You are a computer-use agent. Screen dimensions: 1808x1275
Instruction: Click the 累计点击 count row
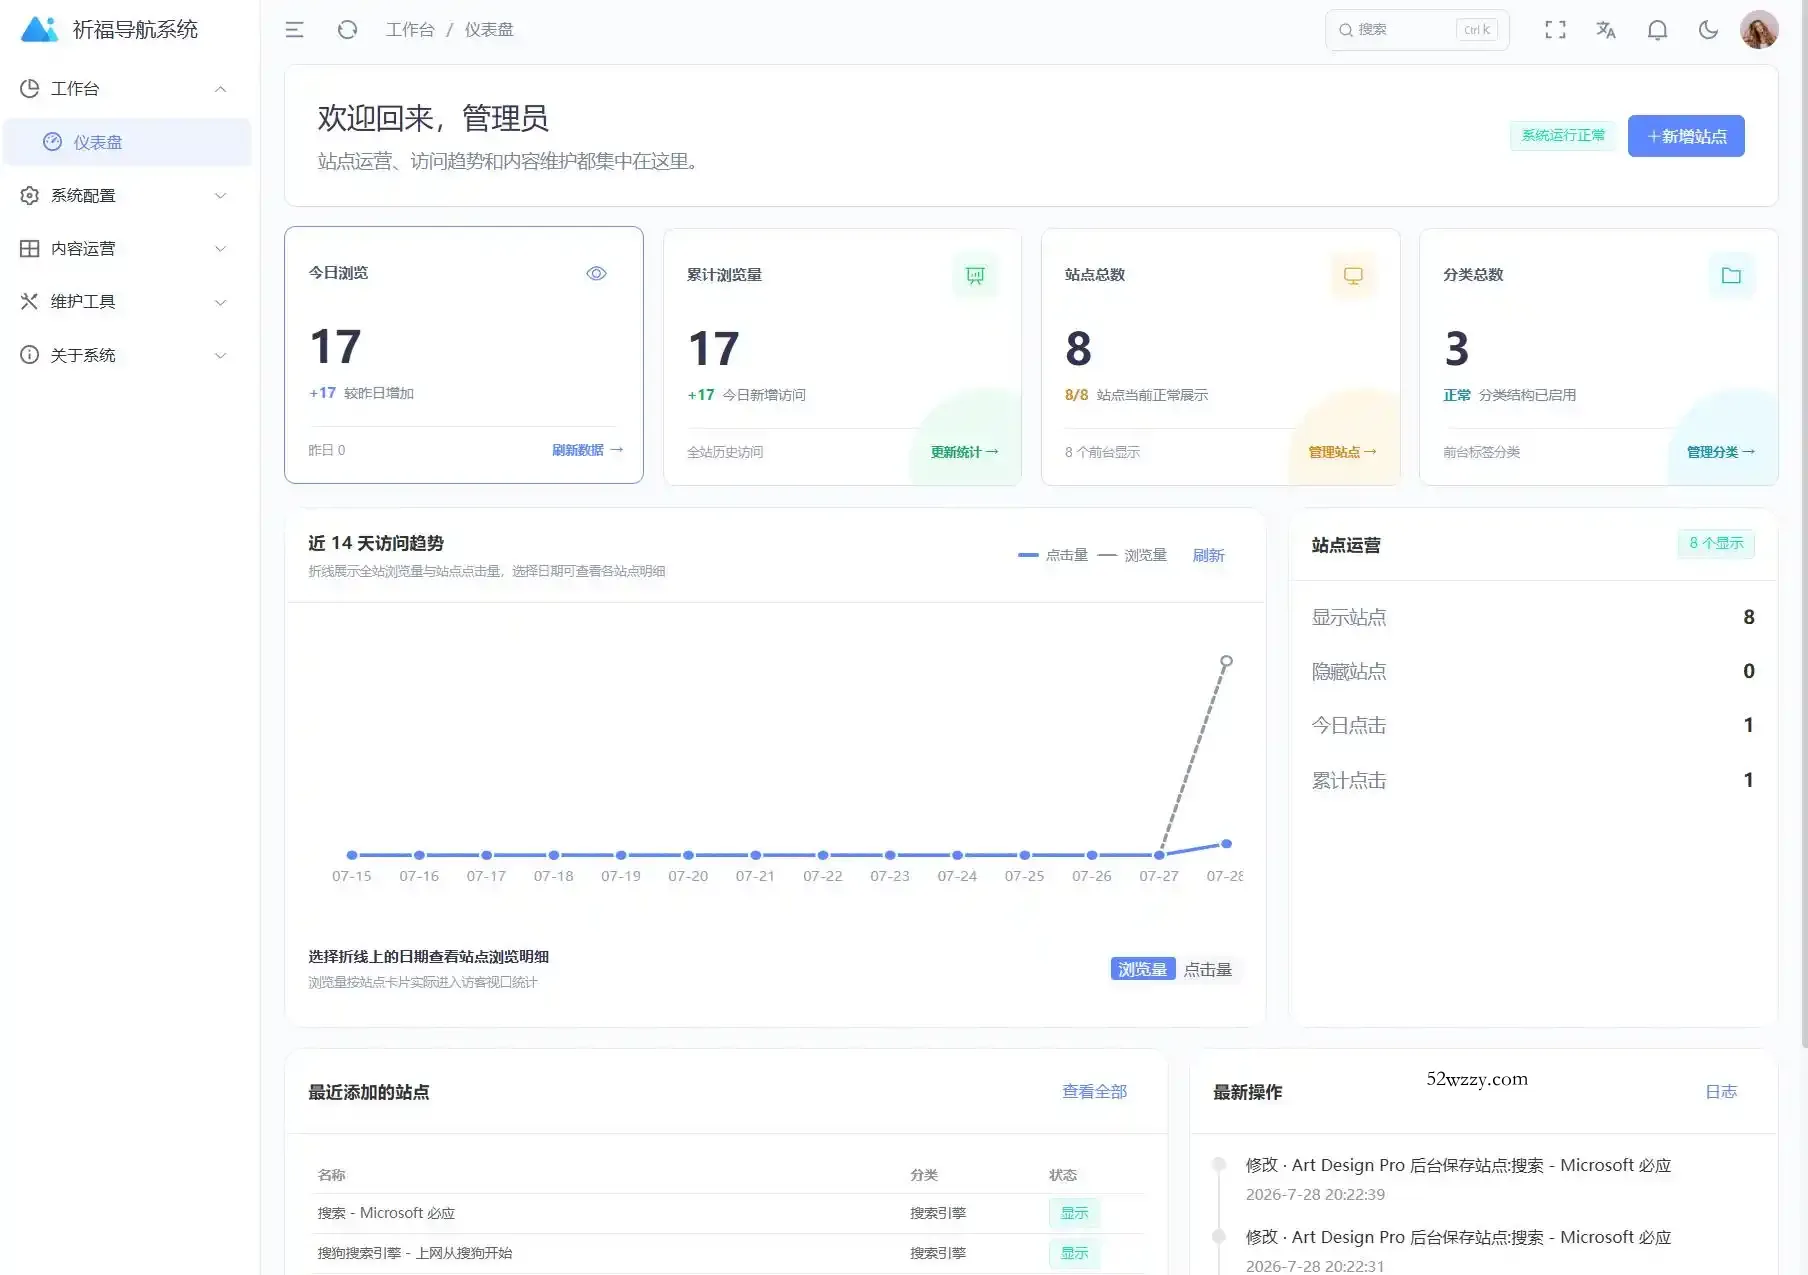pos(1533,780)
